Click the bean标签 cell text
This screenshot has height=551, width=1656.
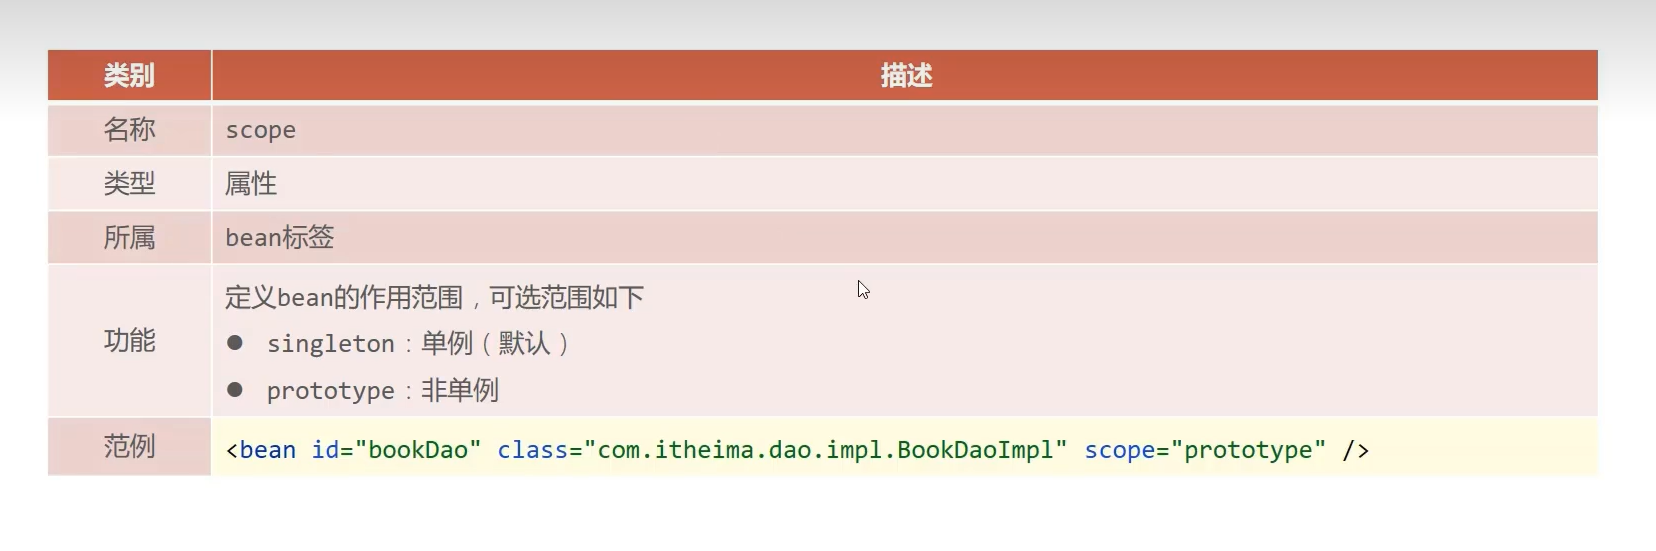tap(280, 237)
